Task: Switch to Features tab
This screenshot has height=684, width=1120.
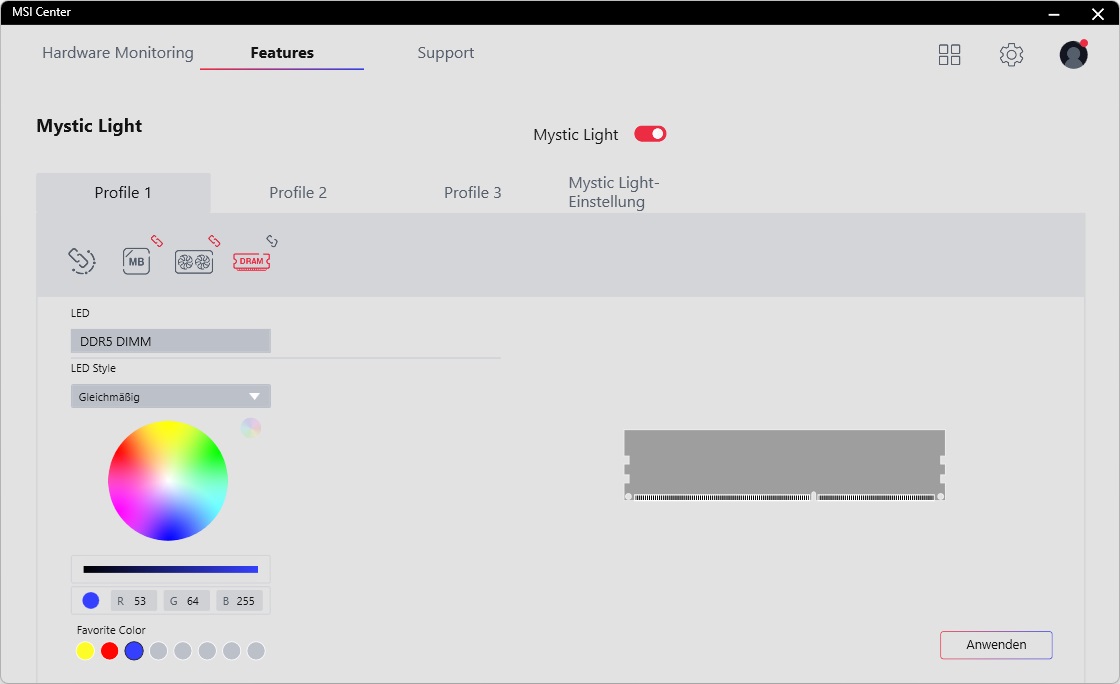Action: click(282, 53)
